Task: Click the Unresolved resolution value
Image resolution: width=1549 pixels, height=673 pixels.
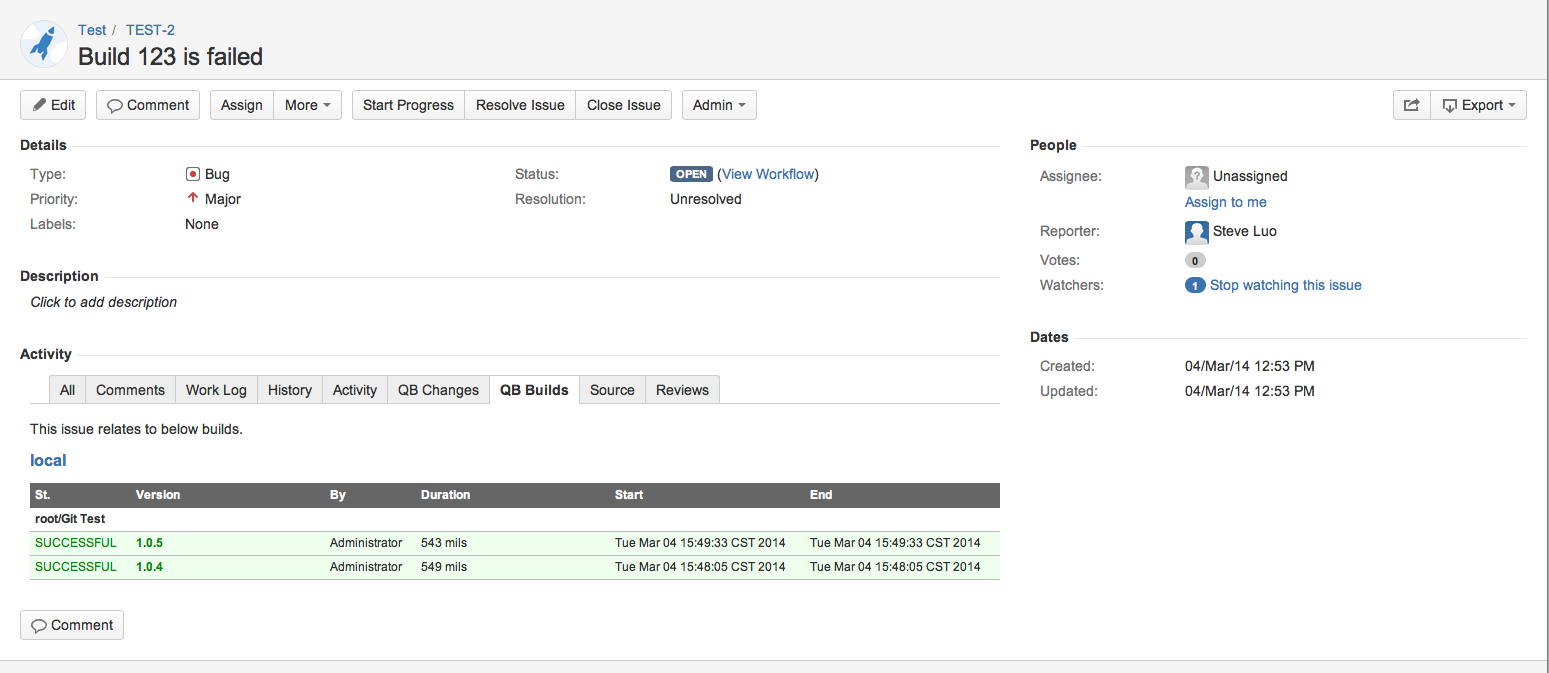Action: [x=706, y=199]
